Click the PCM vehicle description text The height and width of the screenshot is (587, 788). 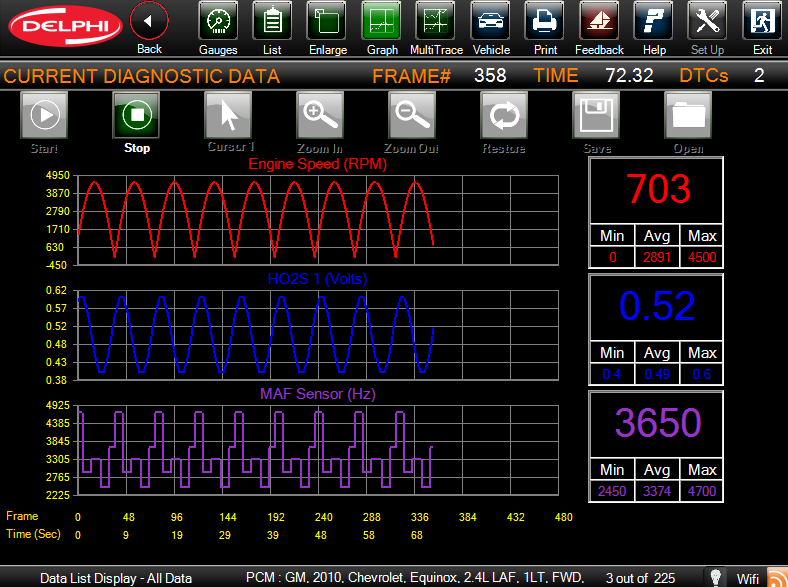pyautogui.click(x=415, y=577)
